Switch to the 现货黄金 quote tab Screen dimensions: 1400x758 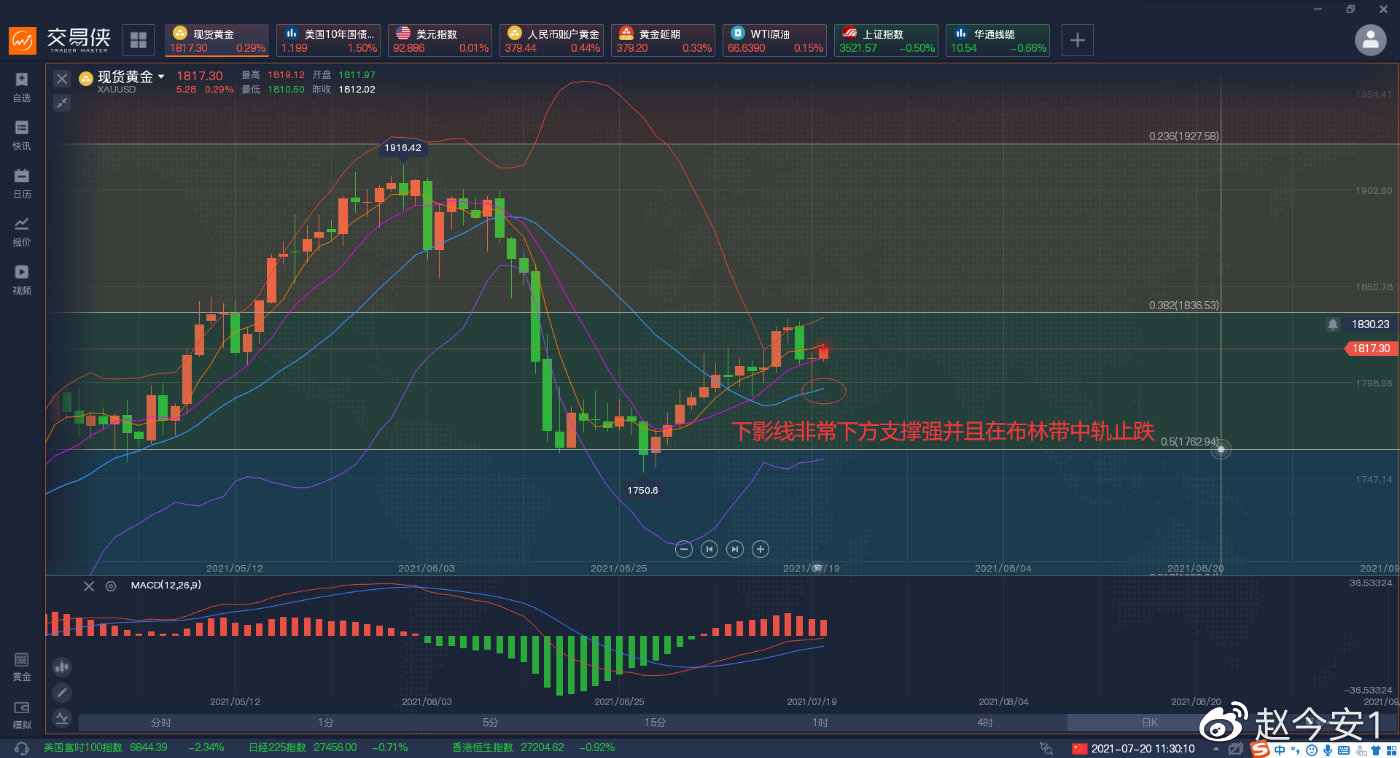216,40
